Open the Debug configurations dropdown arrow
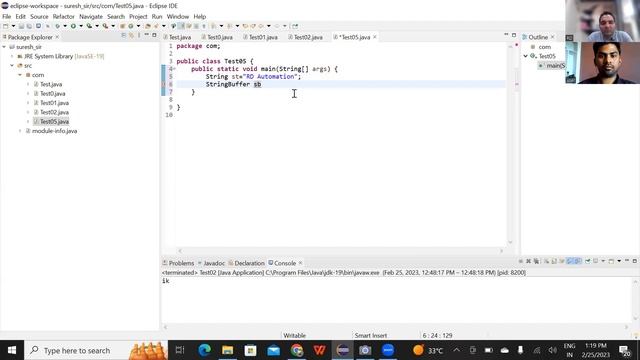The image size is (640, 360). tap(65, 26)
